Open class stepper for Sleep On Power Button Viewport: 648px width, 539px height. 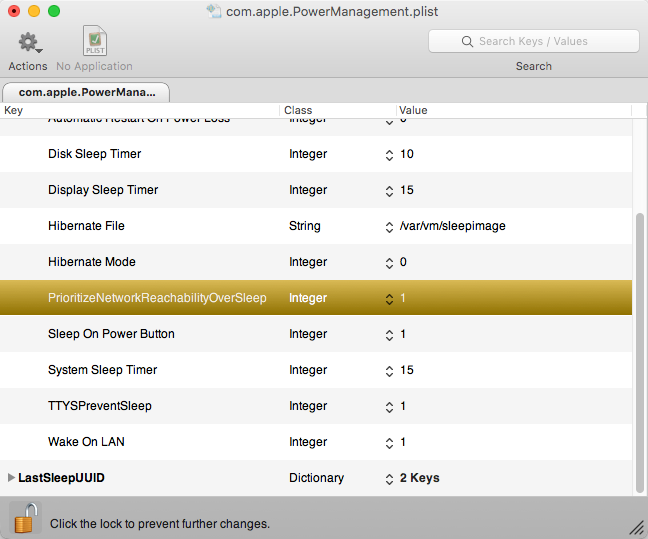389,335
